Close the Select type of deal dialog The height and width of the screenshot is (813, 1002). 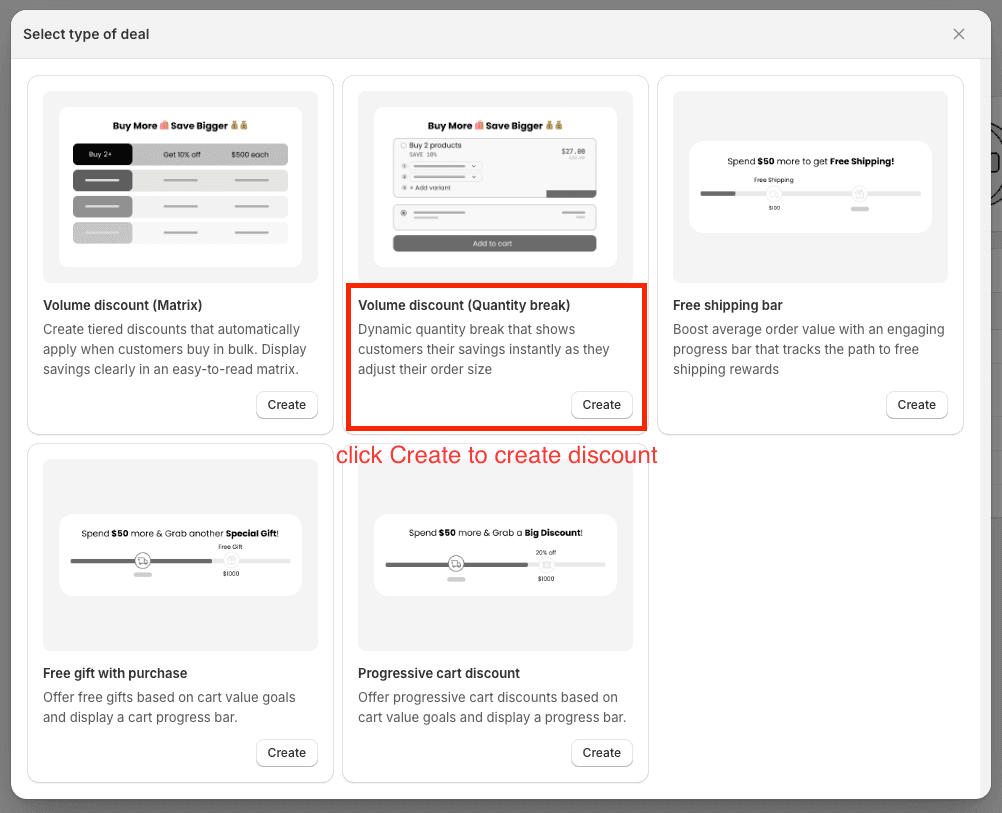click(959, 34)
